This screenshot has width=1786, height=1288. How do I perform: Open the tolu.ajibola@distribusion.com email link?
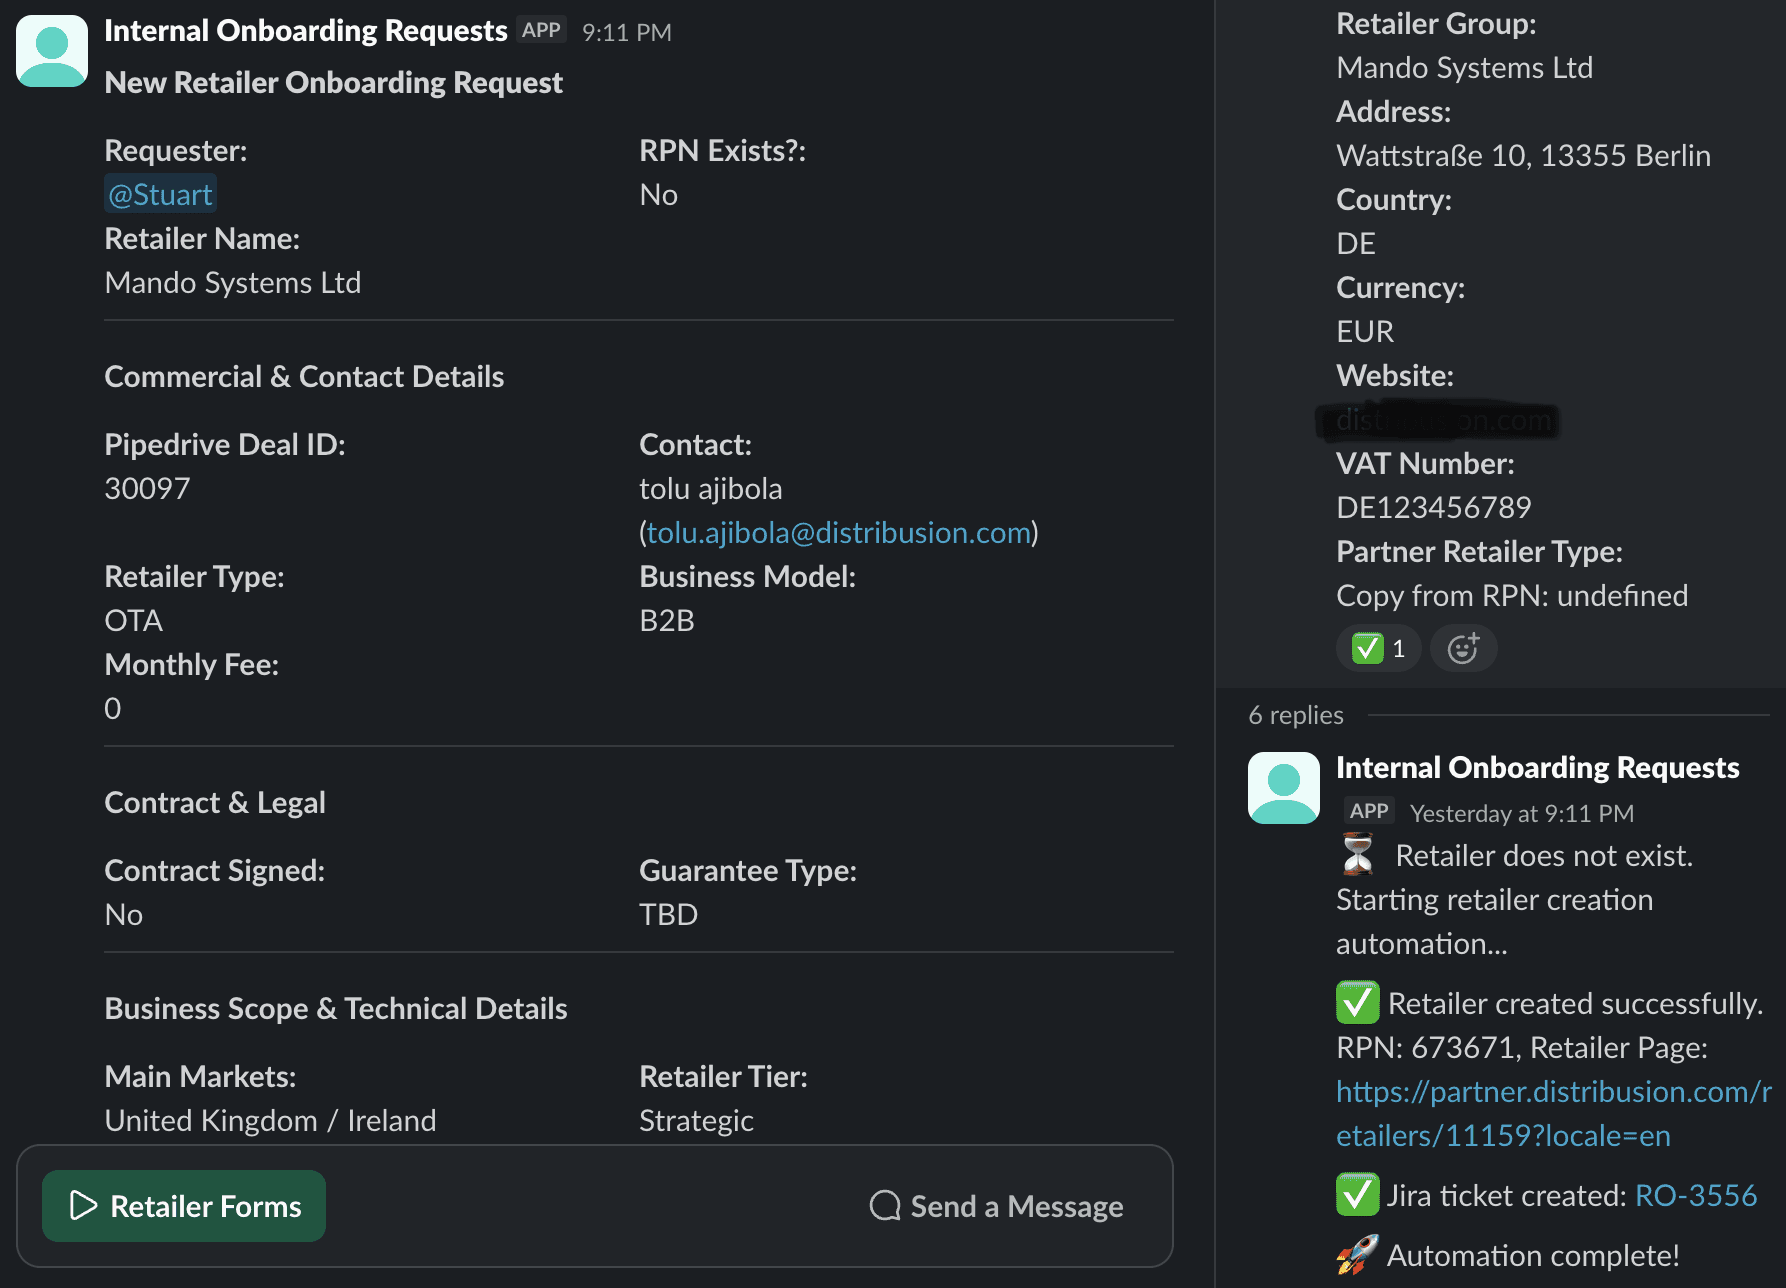(838, 532)
